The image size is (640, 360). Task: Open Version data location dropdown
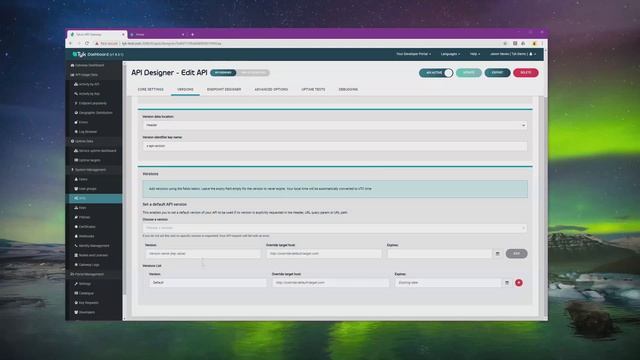pyautogui.click(x=335, y=125)
